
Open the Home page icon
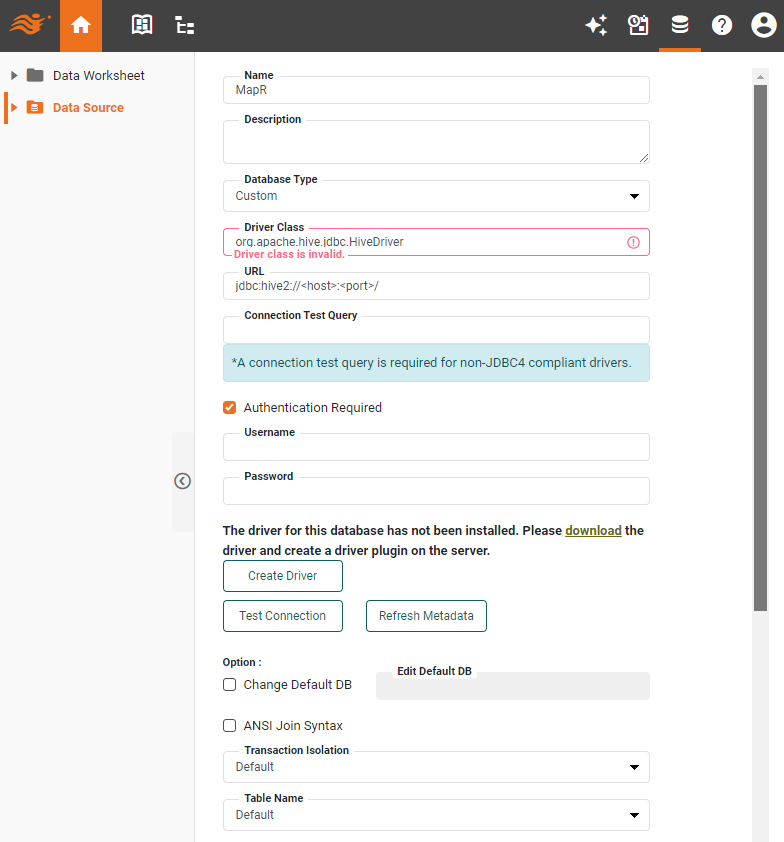pos(81,25)
